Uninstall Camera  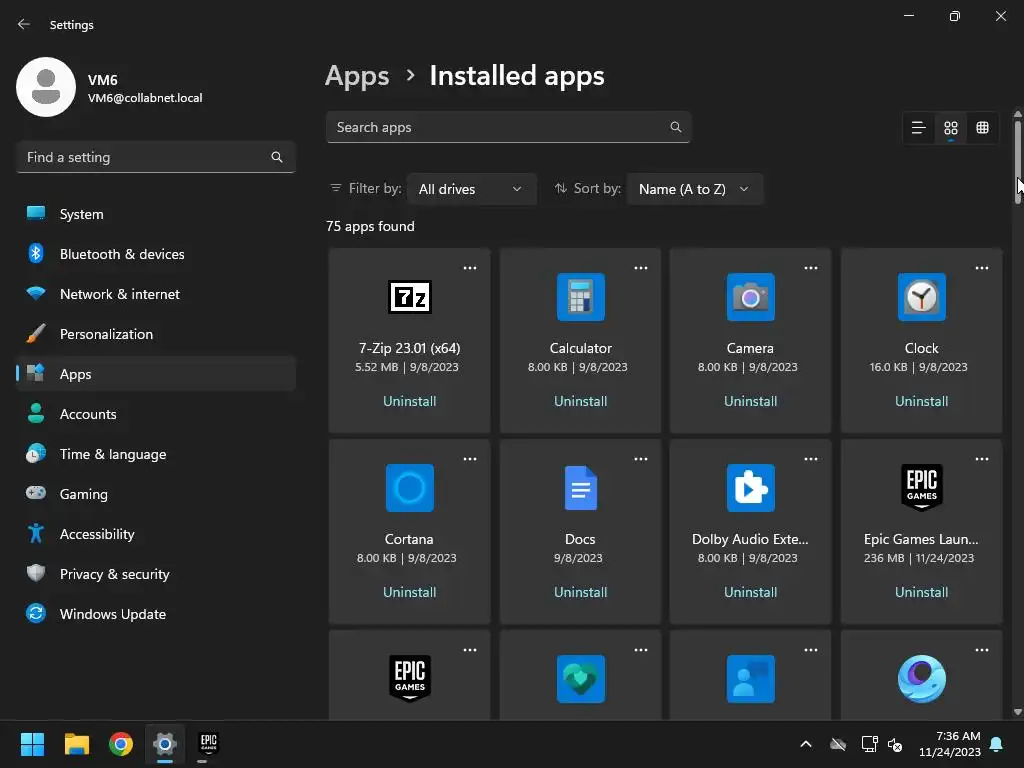750,401
